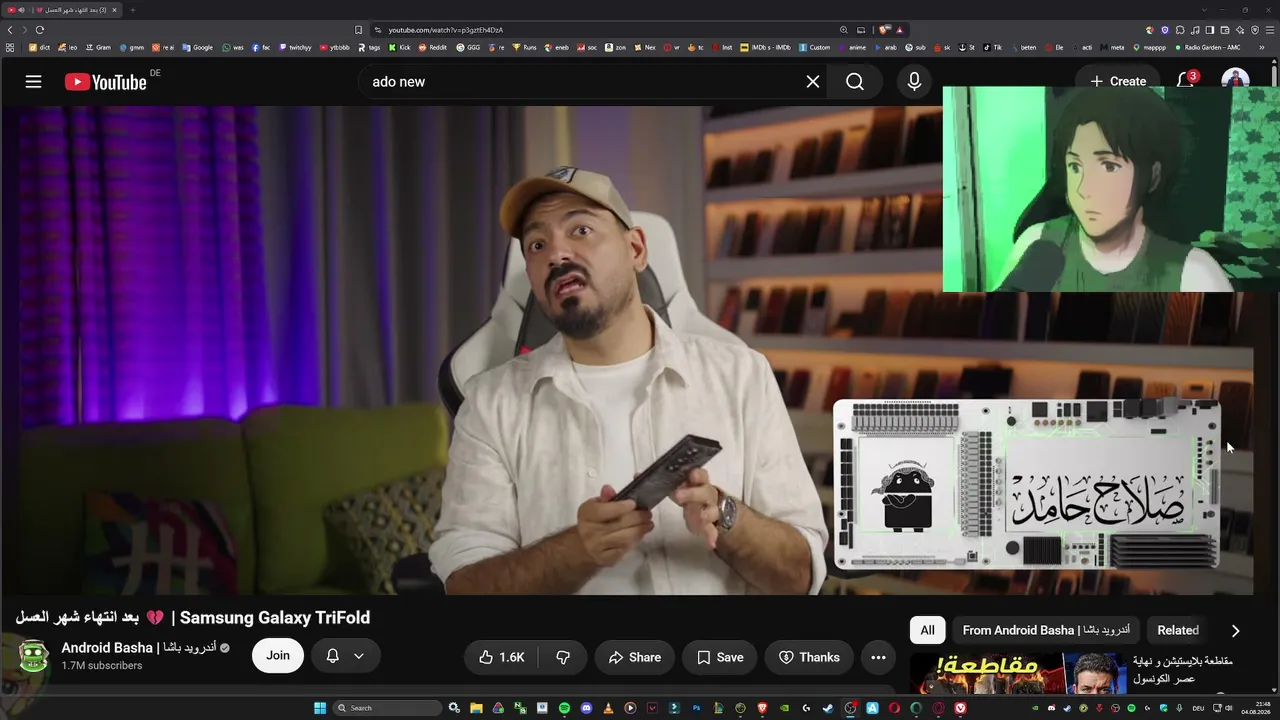
Task: Open the zoom magnifier in address bar
Action: tap(844, 30)
